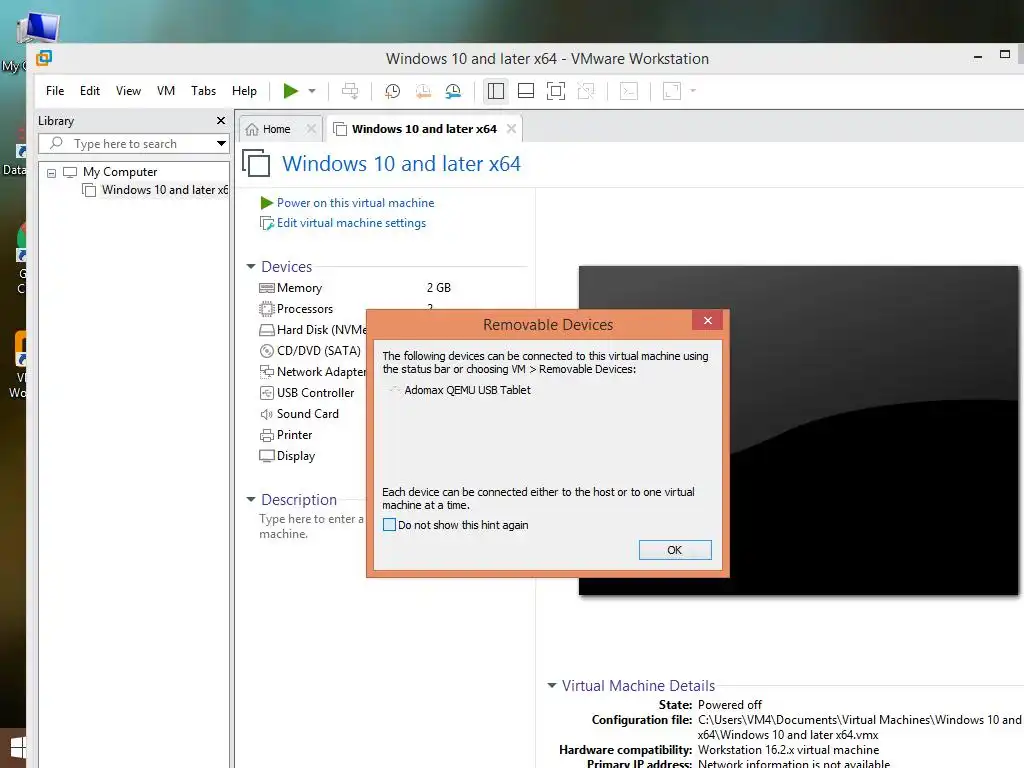Select My Computer in the Library
The width and height of the screenshot is (1024, 768).
click(x=120, y=172)
